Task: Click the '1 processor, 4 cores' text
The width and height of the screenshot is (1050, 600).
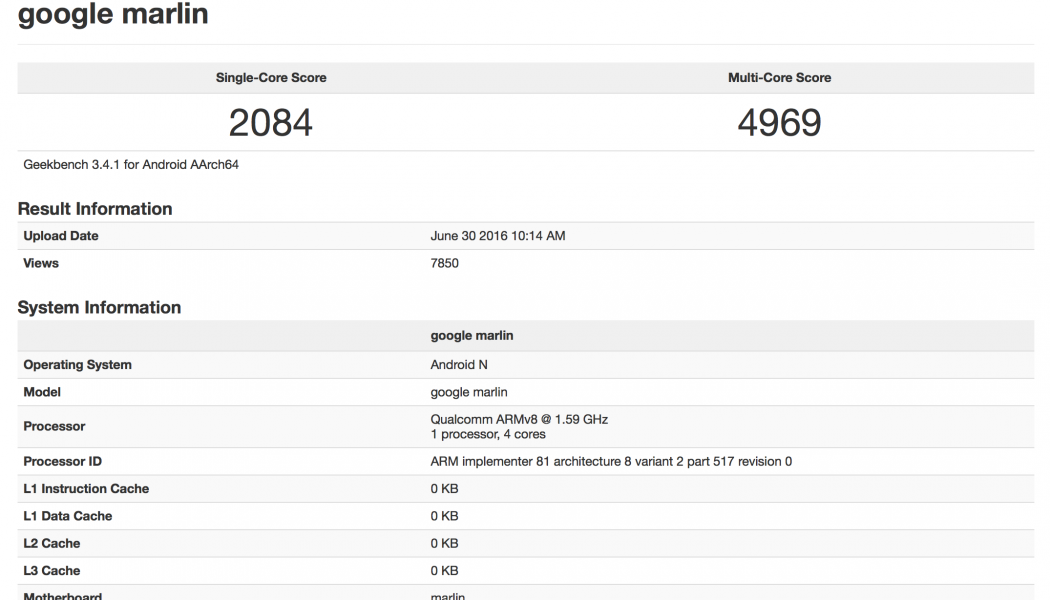Action: click(x=488, y=435)
